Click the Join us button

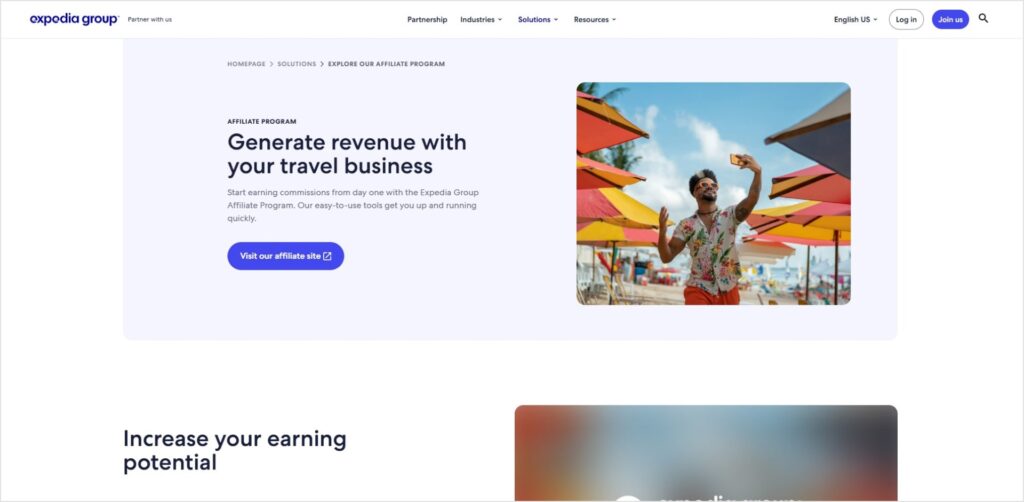click(950, 20)
